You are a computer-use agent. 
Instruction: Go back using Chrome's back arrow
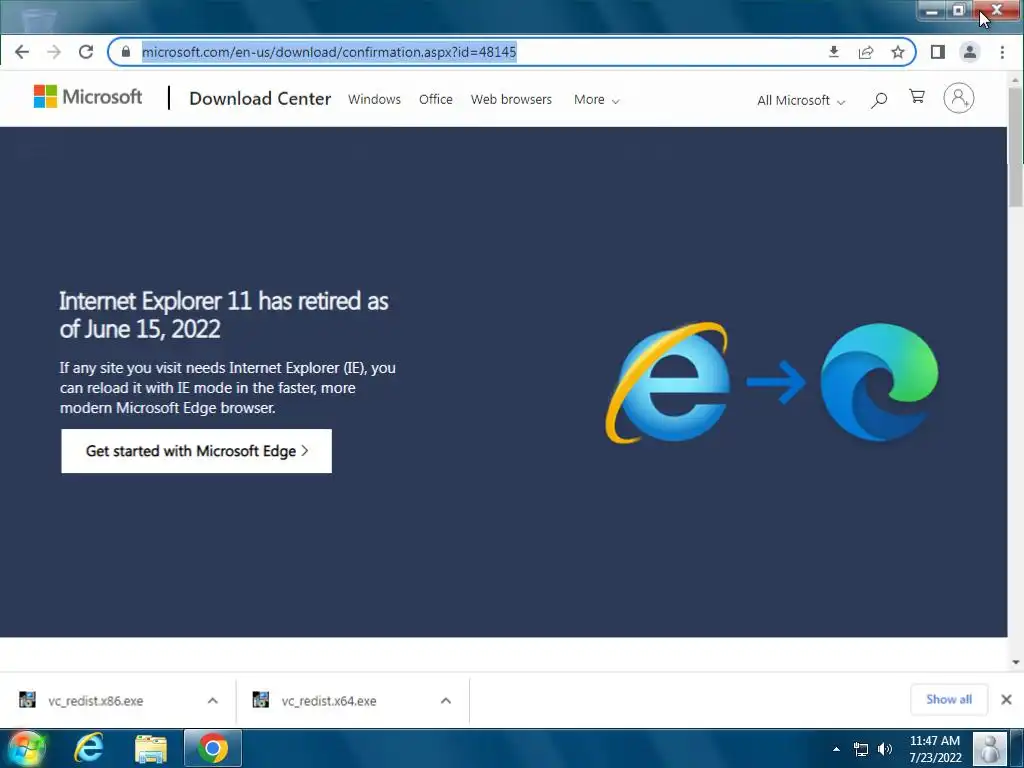pyautogui.click(x=22, y=52)
